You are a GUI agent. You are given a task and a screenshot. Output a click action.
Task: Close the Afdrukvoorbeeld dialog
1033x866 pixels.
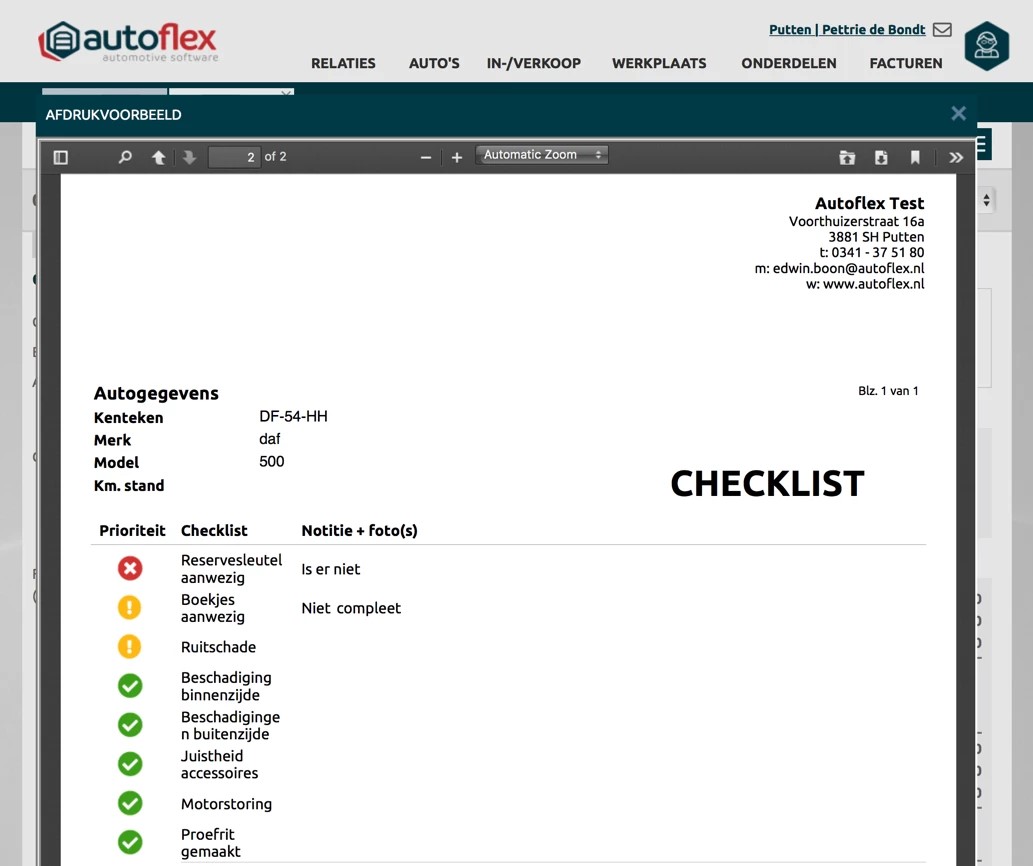point(958,113)
